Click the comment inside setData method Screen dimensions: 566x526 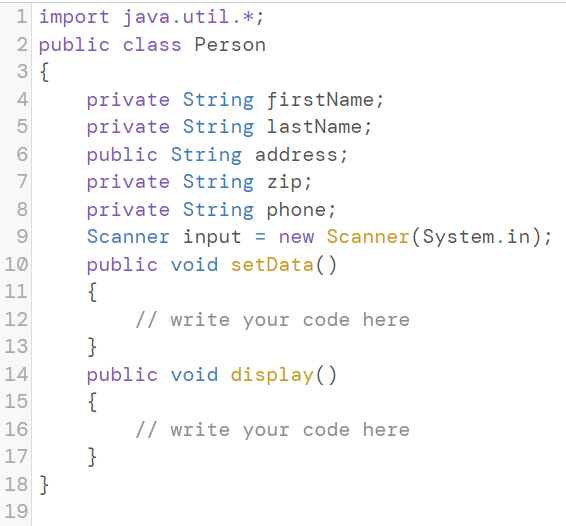273,320
